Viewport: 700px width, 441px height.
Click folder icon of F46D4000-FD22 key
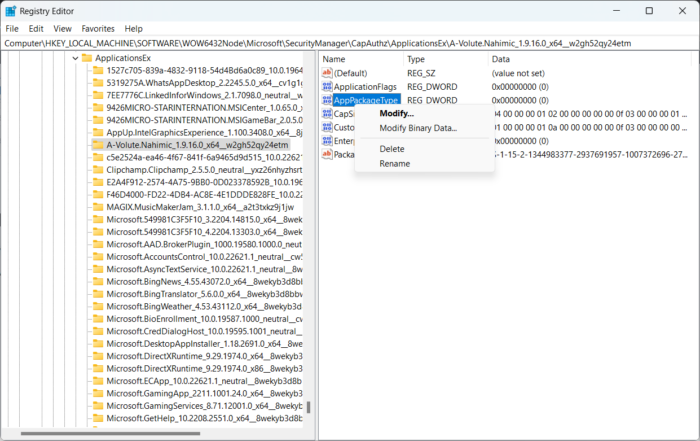coord(98,195)
